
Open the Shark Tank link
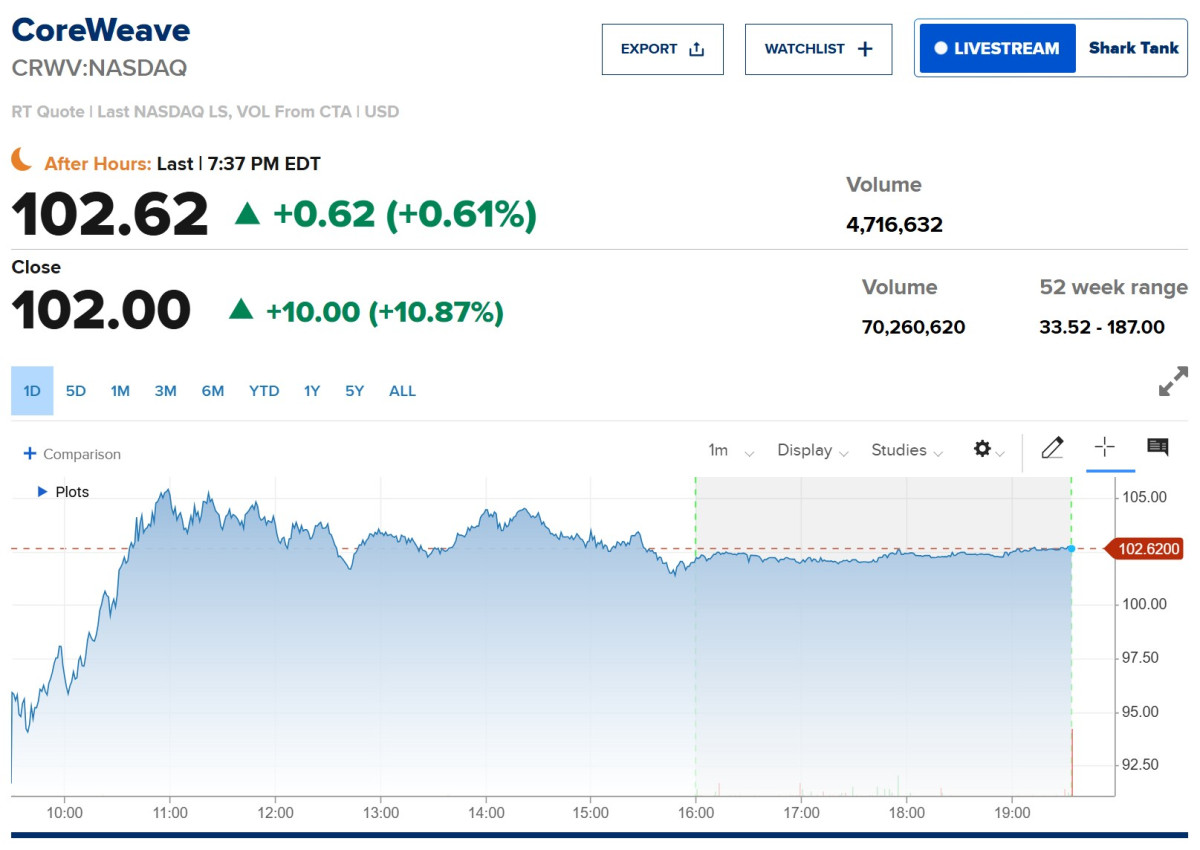point(1134,48)
